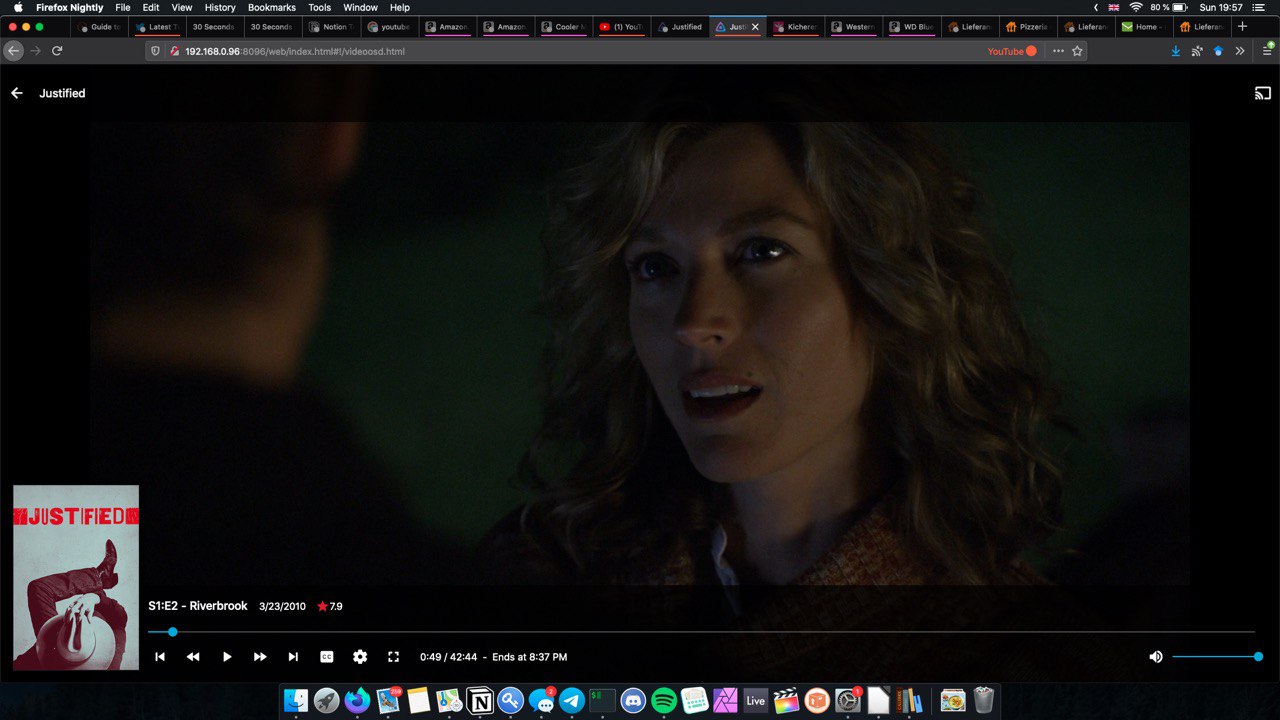Open Discord from the dock

tap(633, 700)
